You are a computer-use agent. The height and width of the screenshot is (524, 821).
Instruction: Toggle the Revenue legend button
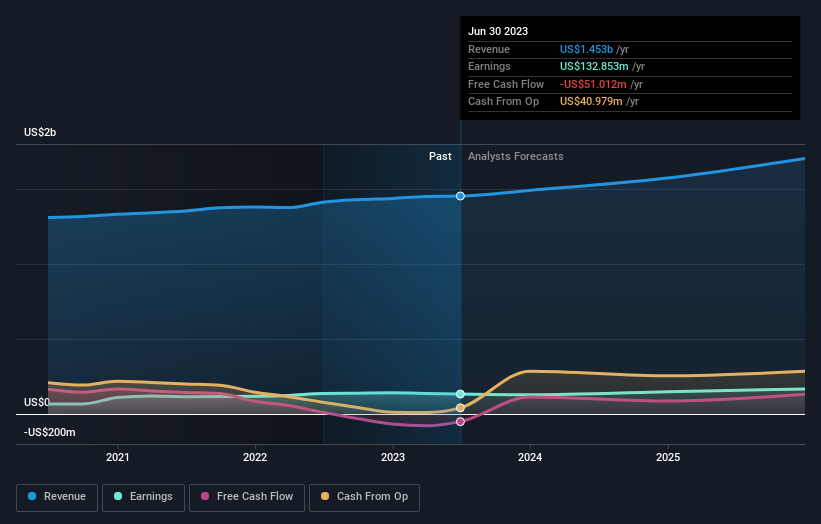pos(57,497)
